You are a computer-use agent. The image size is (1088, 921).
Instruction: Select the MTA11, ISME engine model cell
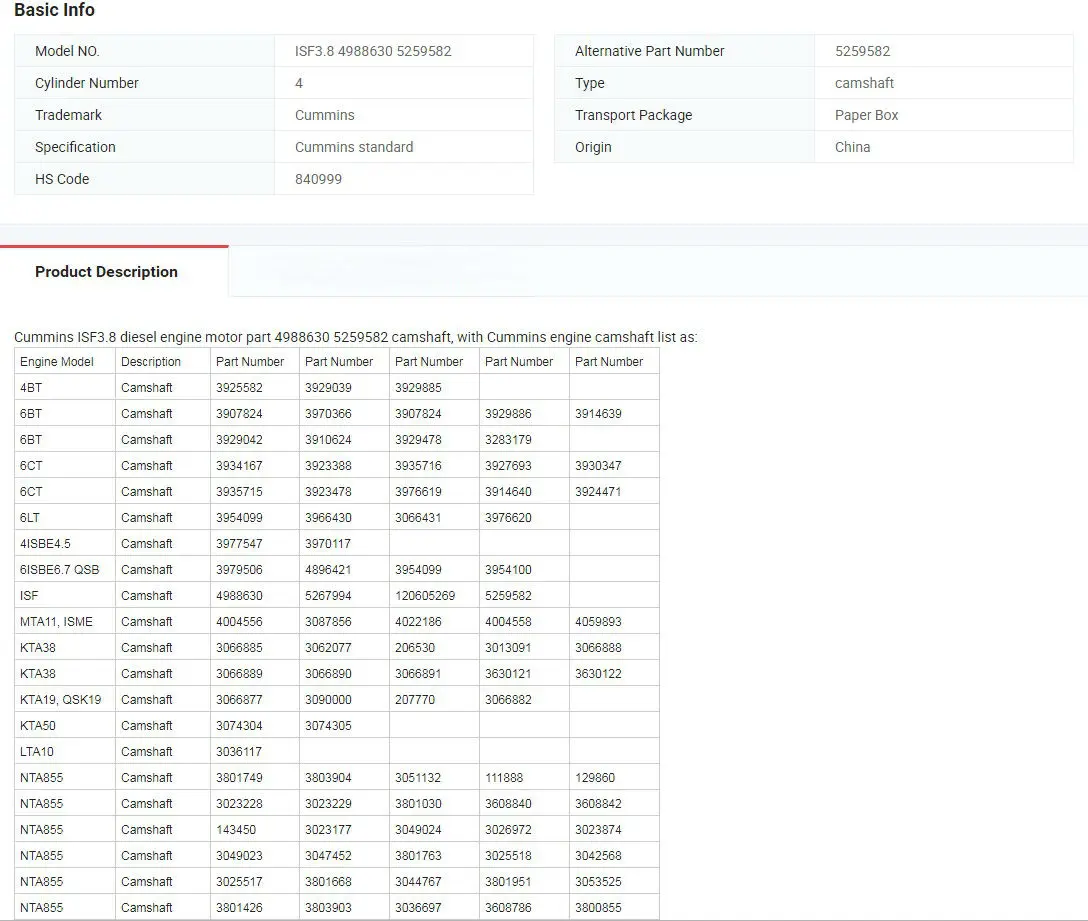(x=56, y=622)
